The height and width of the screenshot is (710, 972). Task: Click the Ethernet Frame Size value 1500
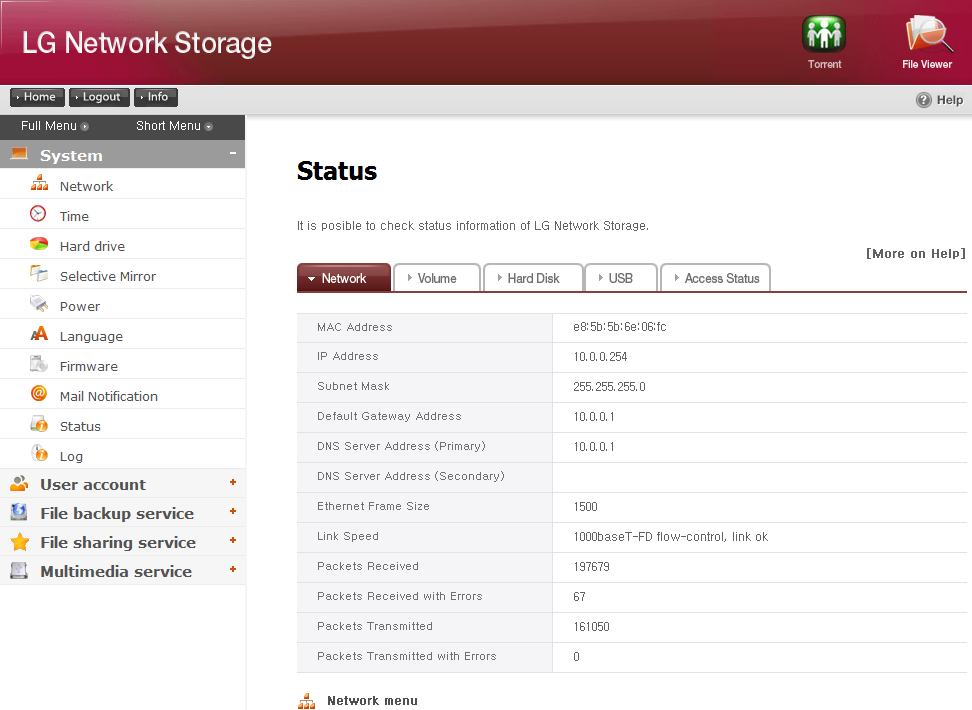(x=585, y=507)
